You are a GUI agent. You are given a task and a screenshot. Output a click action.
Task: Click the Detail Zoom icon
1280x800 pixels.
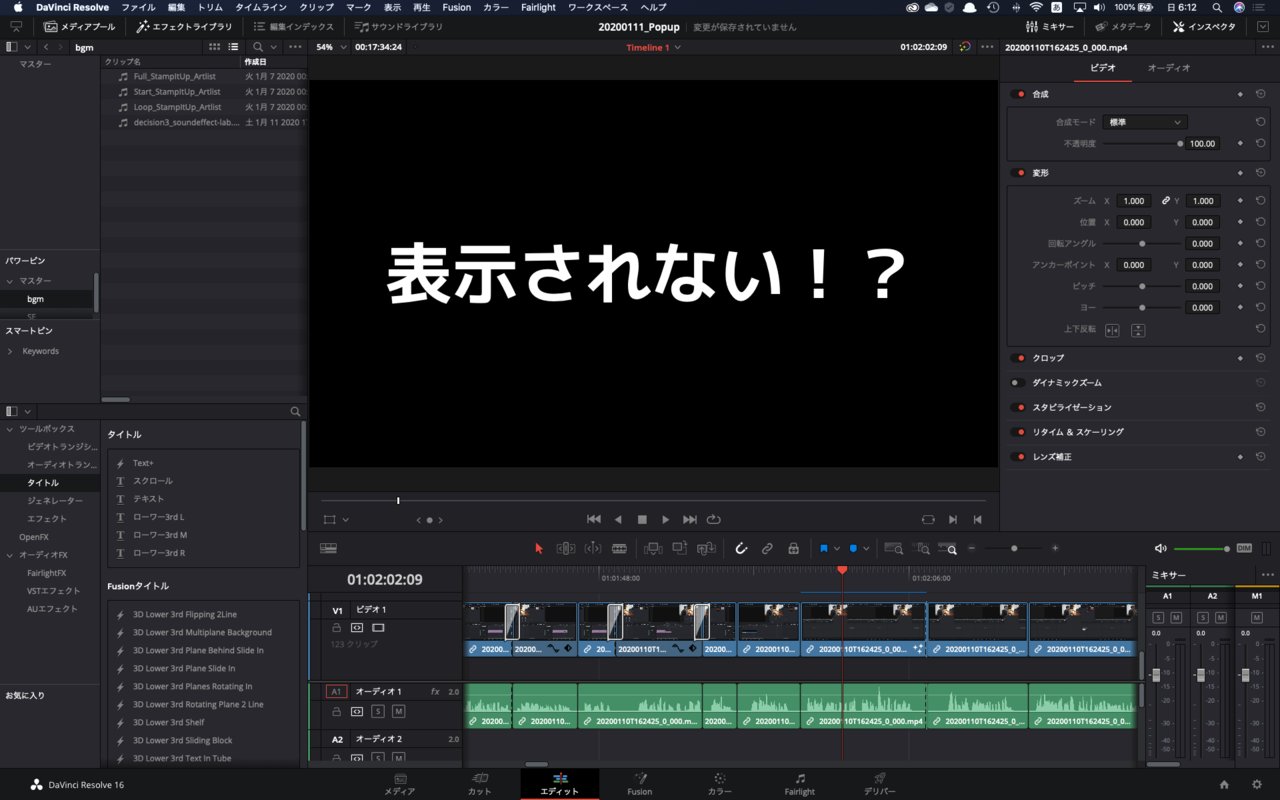coord(921,548)
